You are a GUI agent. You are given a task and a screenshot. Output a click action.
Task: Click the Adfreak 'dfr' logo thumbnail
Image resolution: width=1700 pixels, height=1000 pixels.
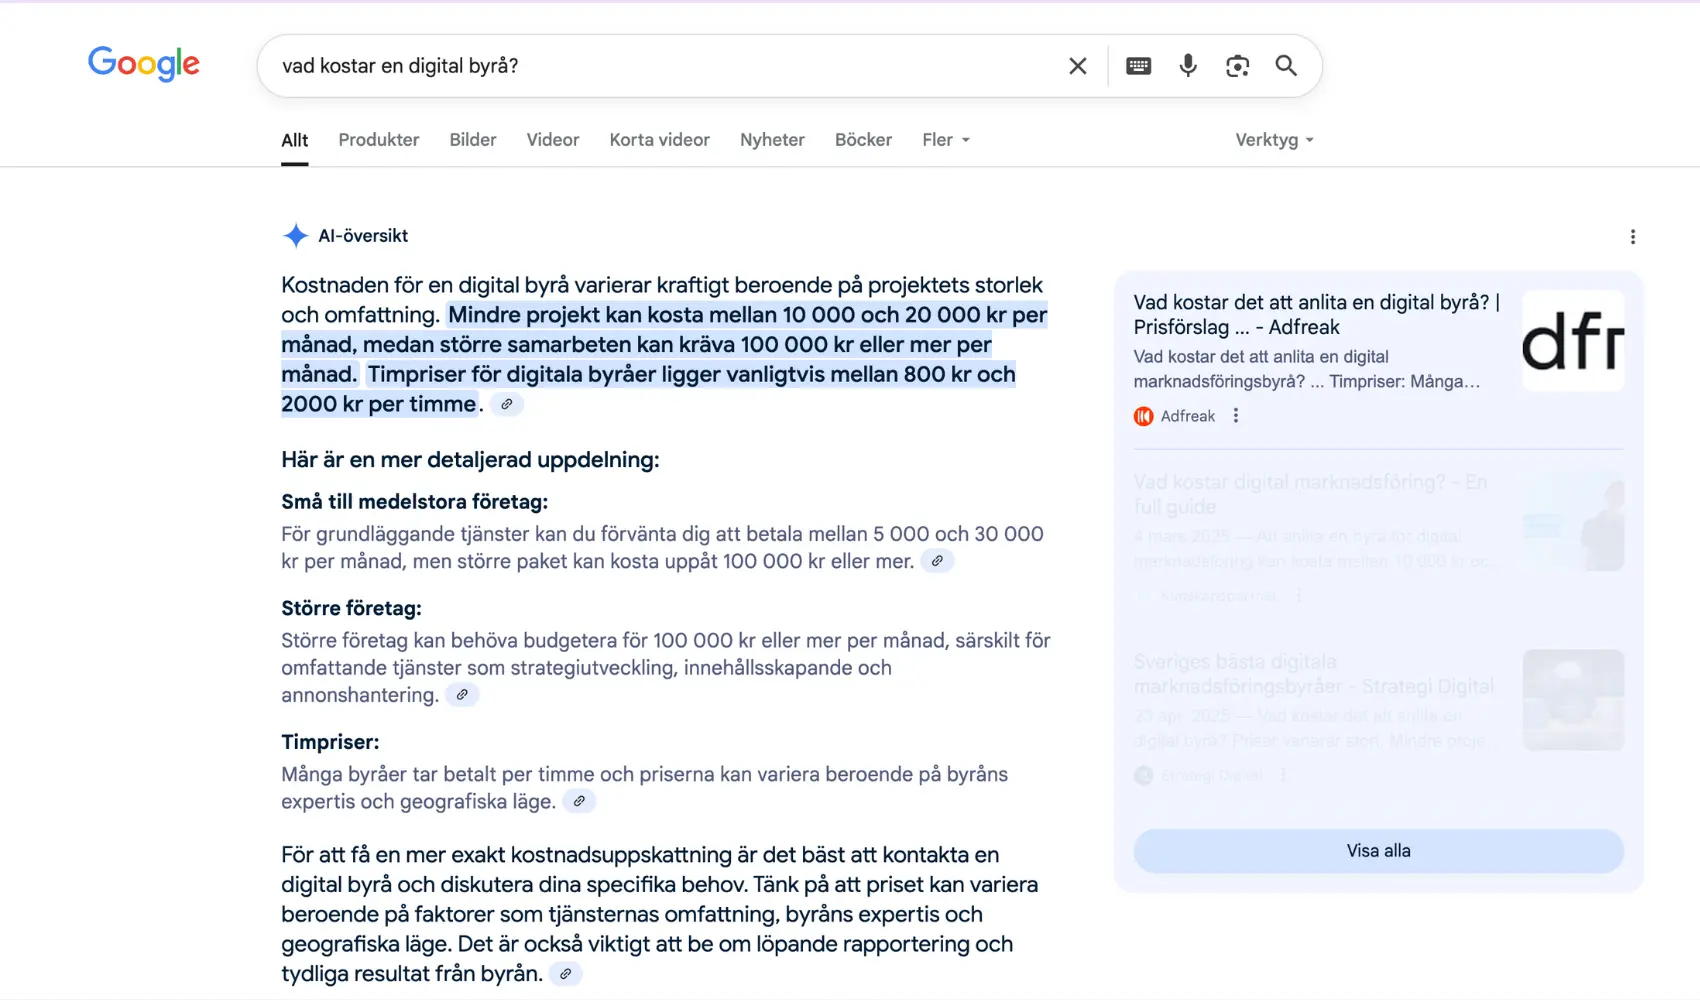point(1573,340)
